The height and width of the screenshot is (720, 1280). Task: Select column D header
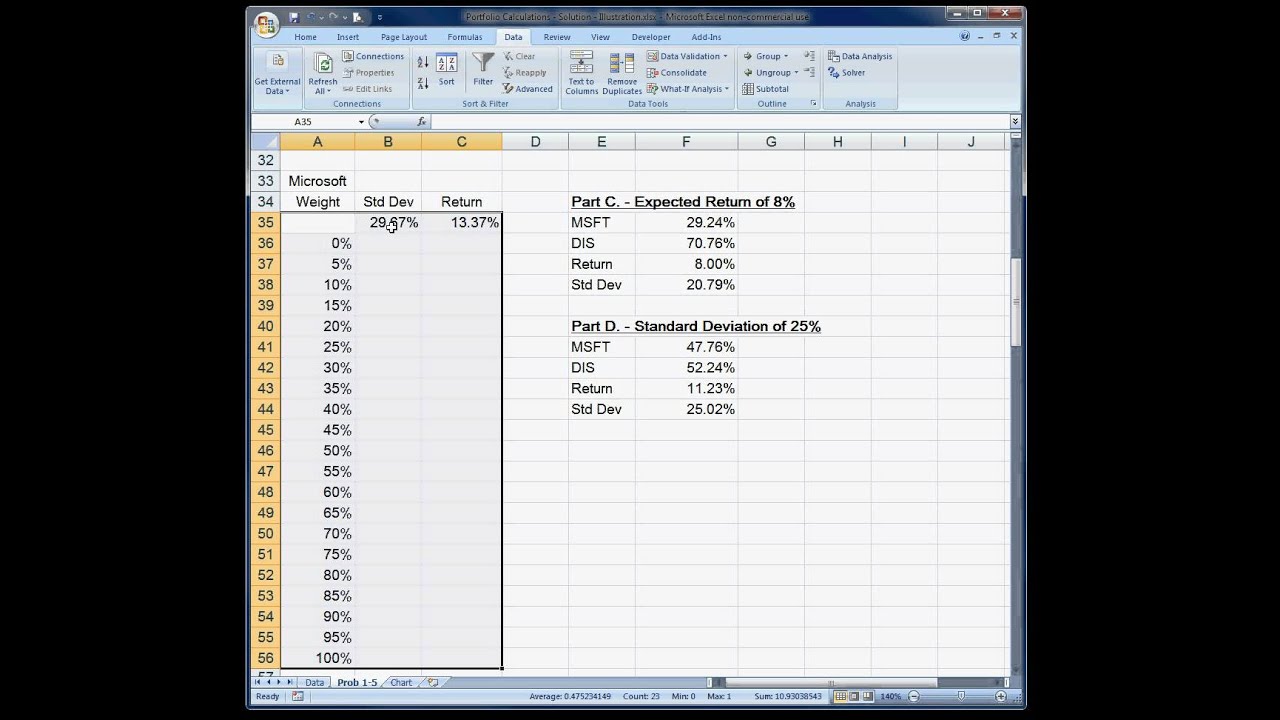pos(535,142)
